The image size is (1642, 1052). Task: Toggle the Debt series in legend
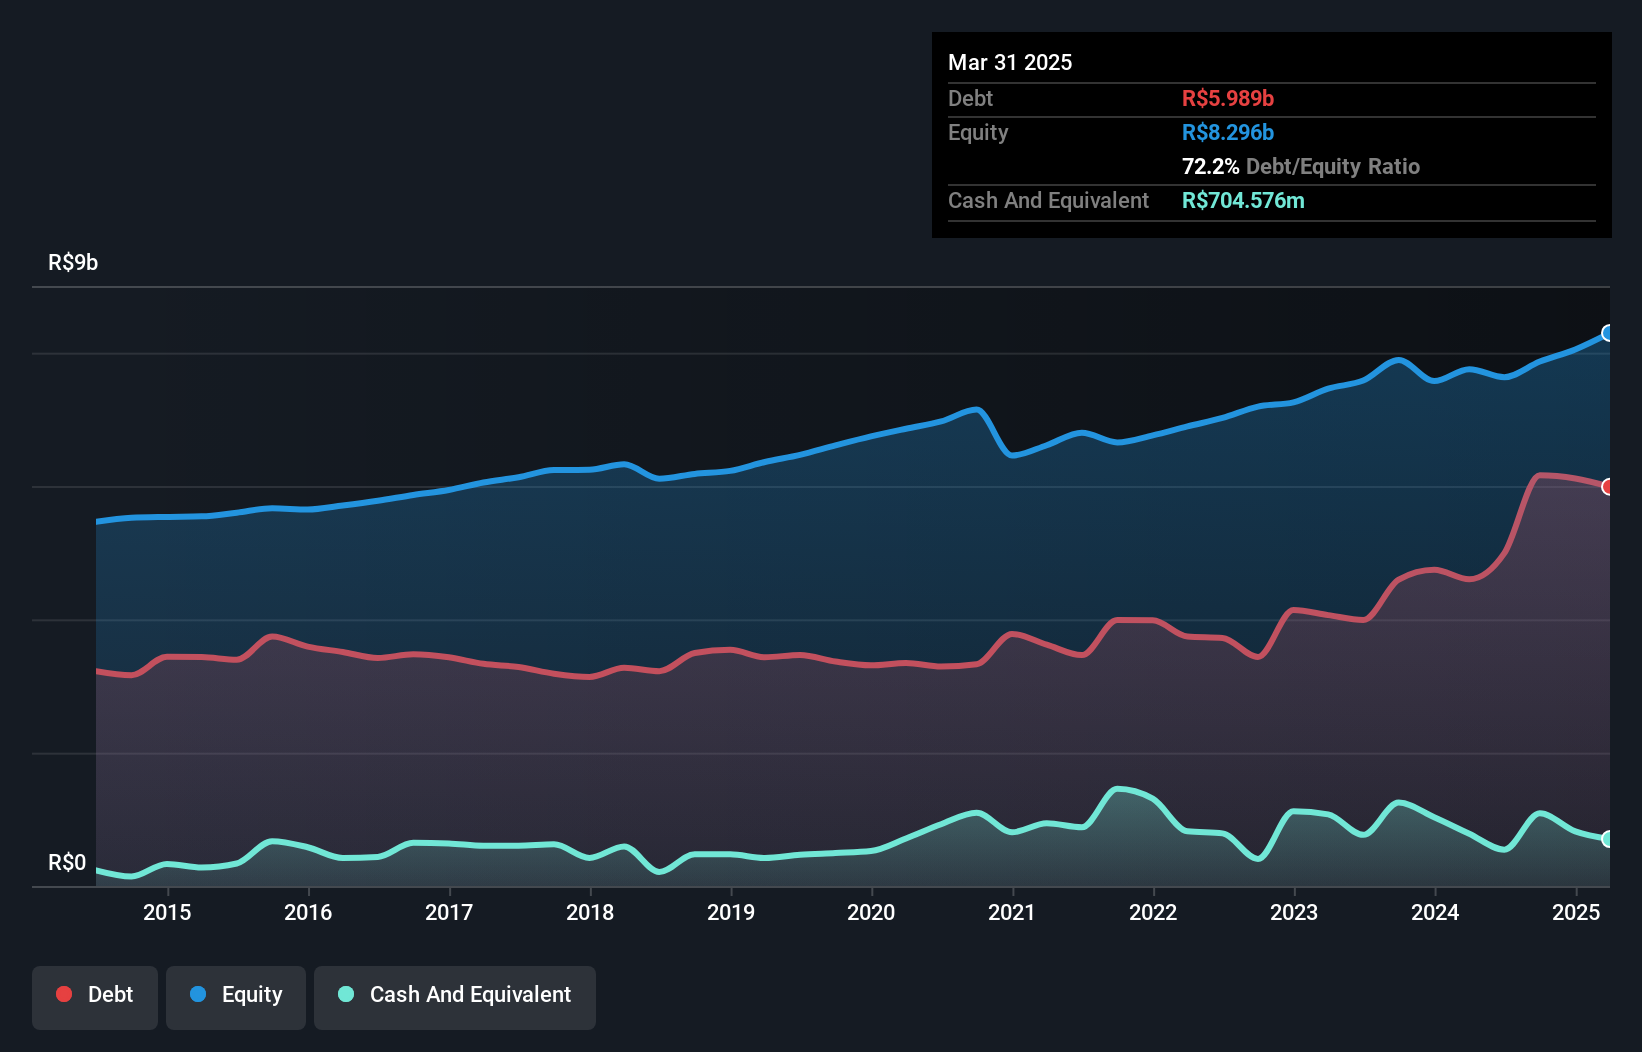pyautogui.click(x=95, y=995)
